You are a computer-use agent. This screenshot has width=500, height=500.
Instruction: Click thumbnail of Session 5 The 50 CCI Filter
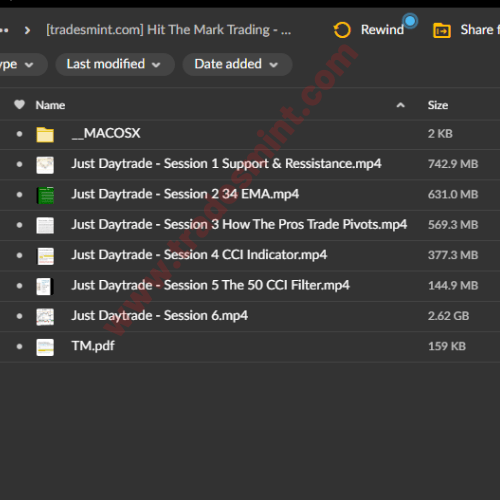pos(45,286)
